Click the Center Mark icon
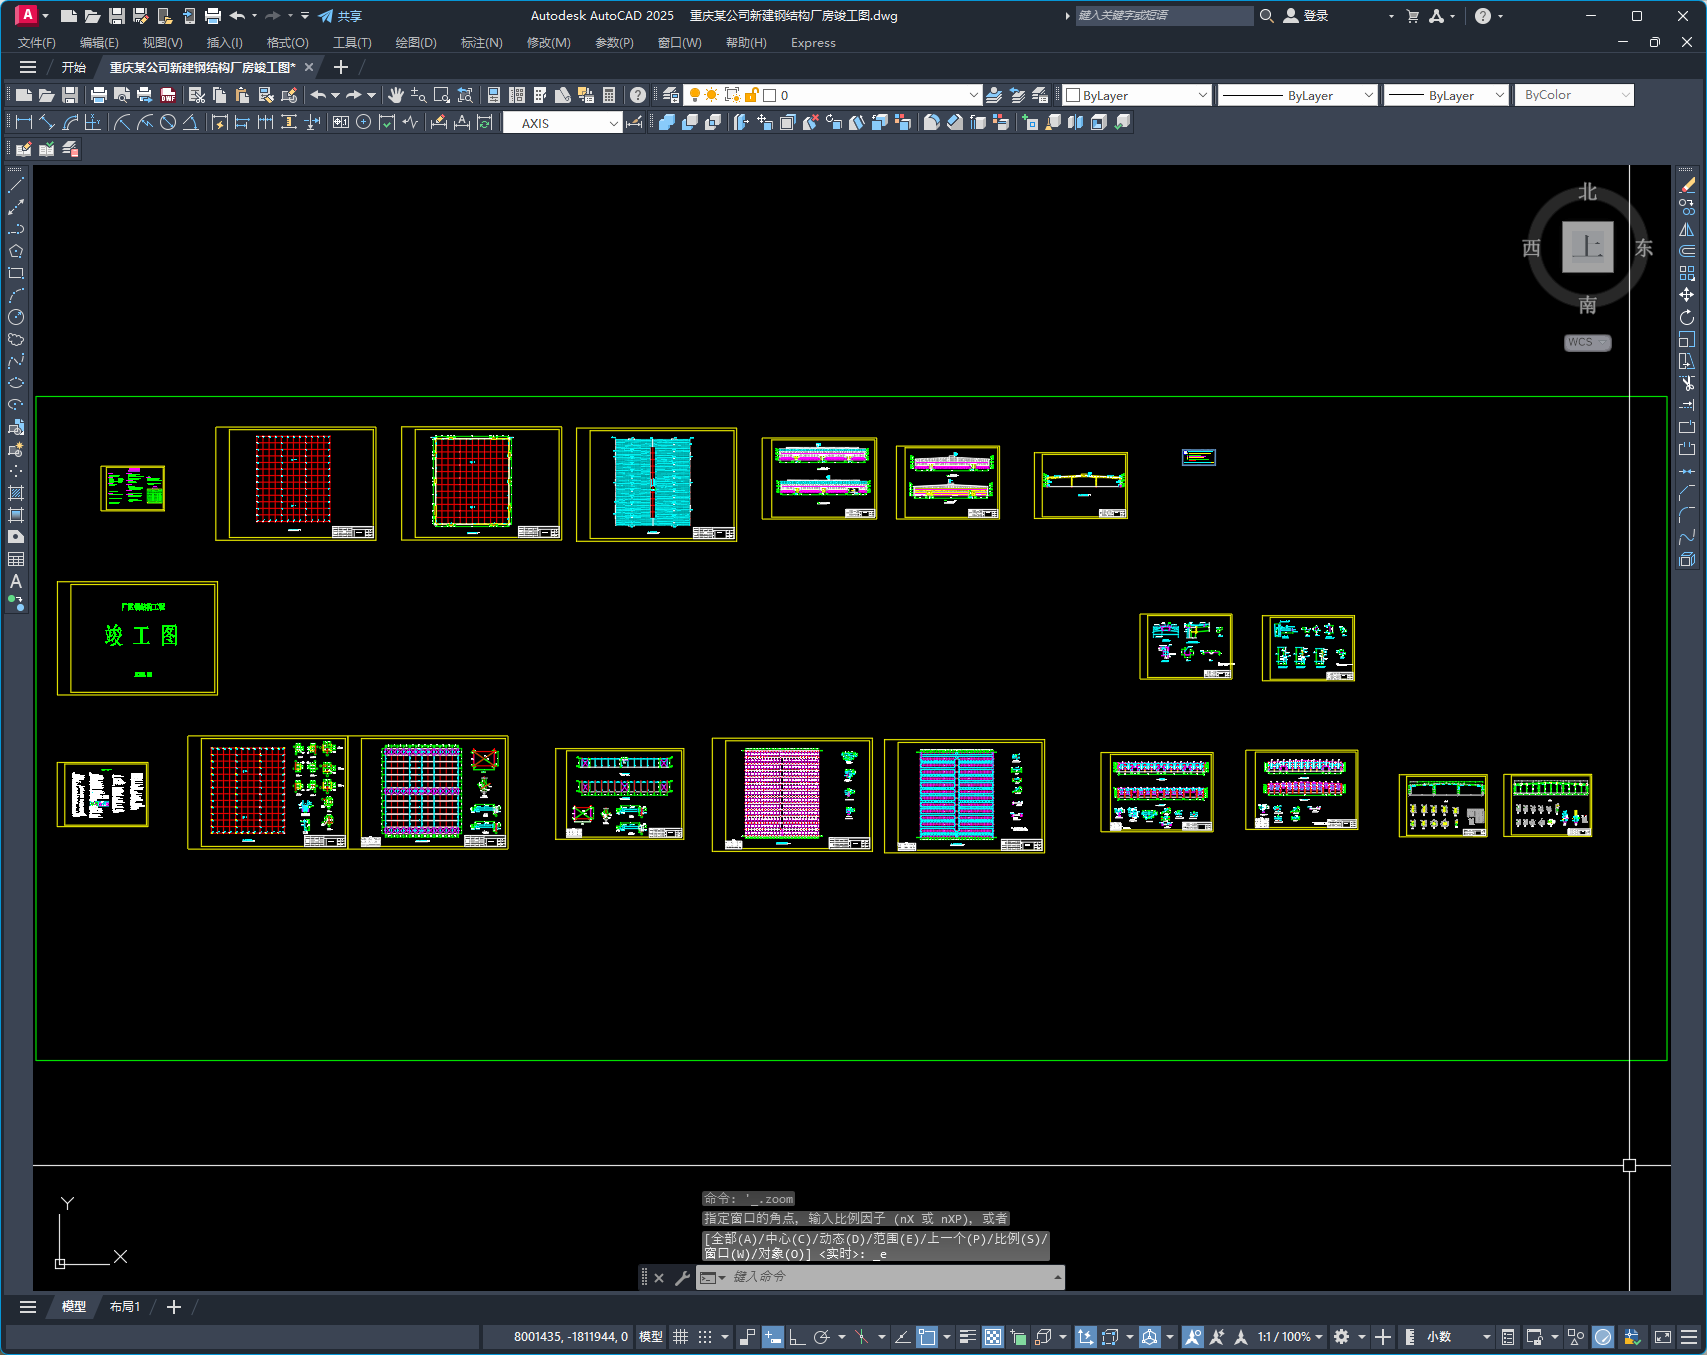The width and height of the screenshot is (1707, 1355). pos(363,122)
